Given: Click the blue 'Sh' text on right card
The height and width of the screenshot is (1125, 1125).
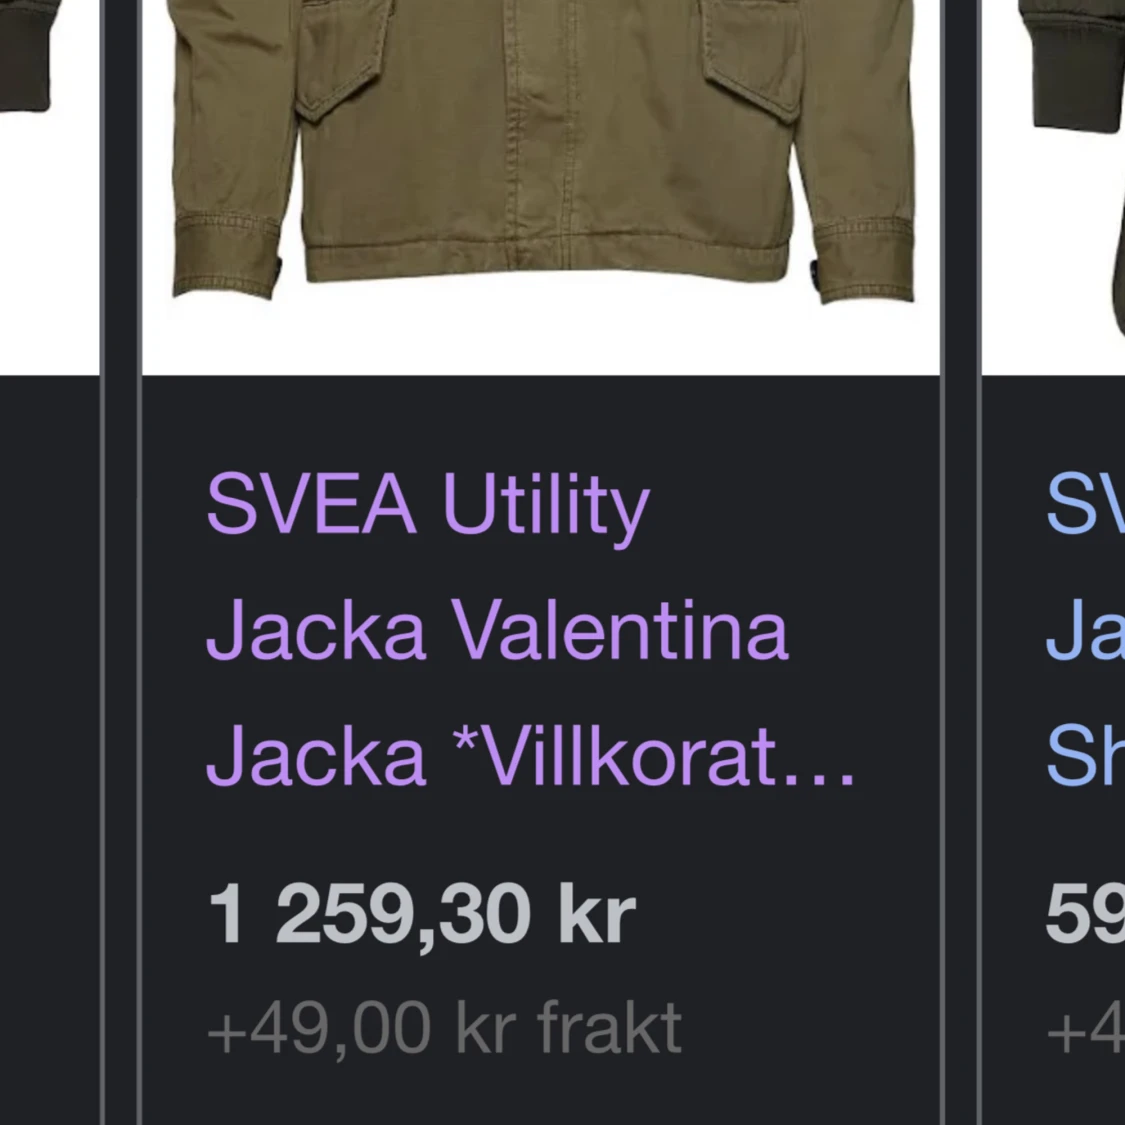Looking at the screenshot, I should [1086, 755].
